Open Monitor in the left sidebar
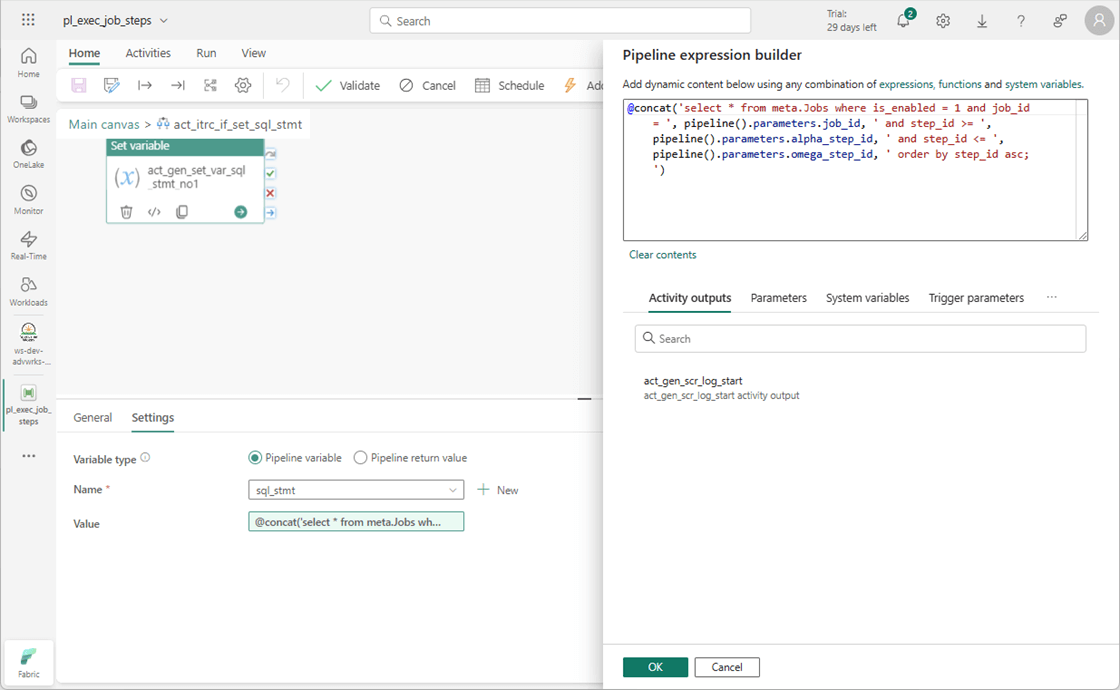The image size is (1120, 690). point(28,199)
